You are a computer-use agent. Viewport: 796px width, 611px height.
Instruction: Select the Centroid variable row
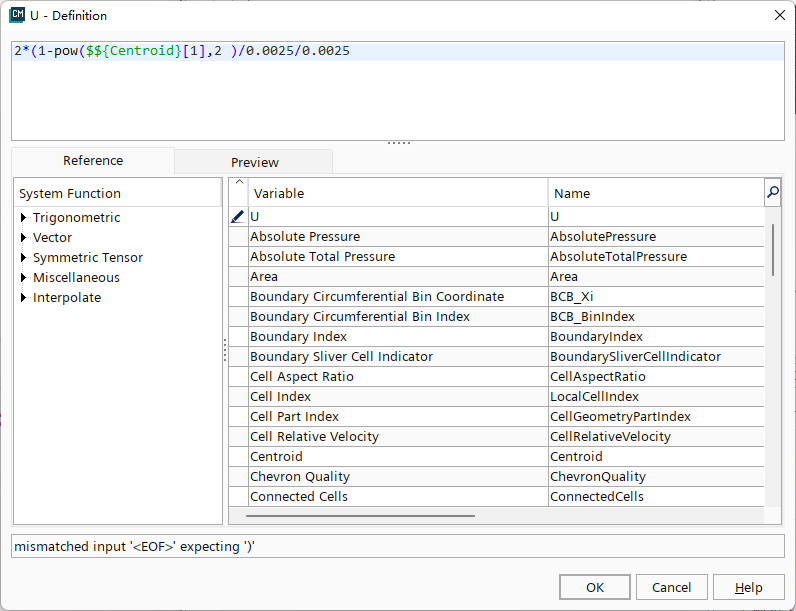[397, 457]
